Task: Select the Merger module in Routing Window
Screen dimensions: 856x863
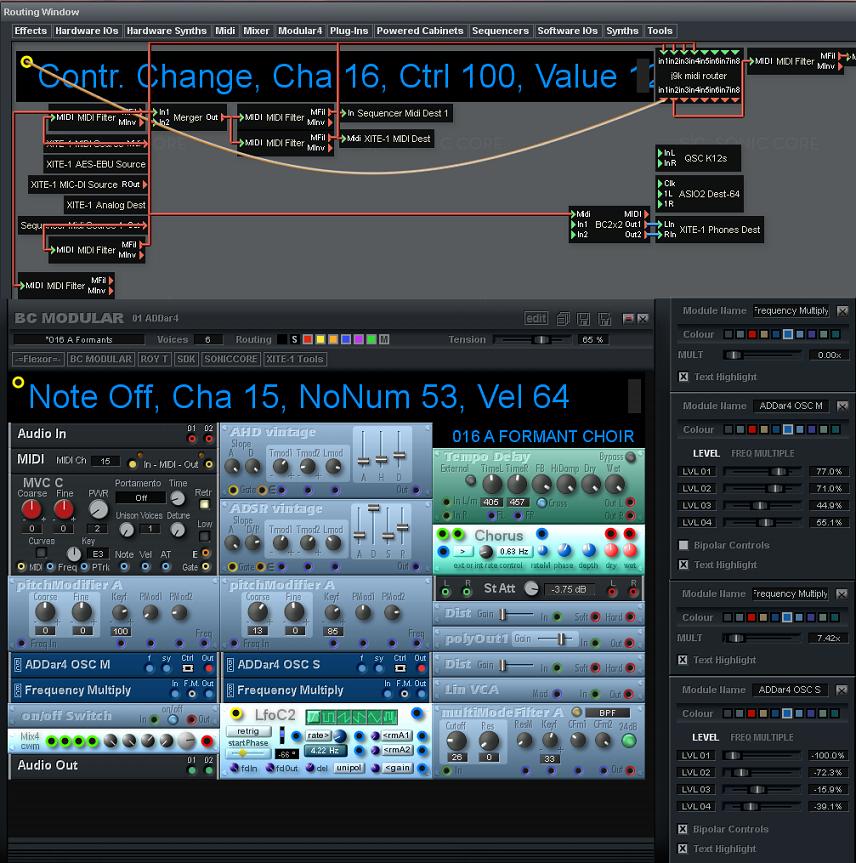Action: click(189, 117)
